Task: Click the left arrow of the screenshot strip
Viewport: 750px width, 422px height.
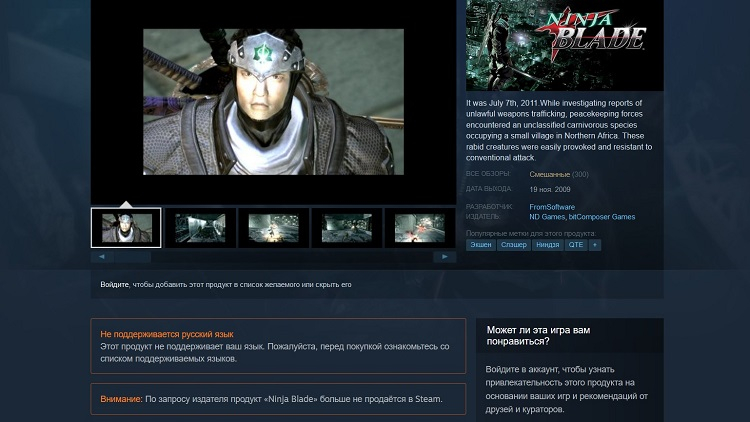Action: (x=102, y=257)
